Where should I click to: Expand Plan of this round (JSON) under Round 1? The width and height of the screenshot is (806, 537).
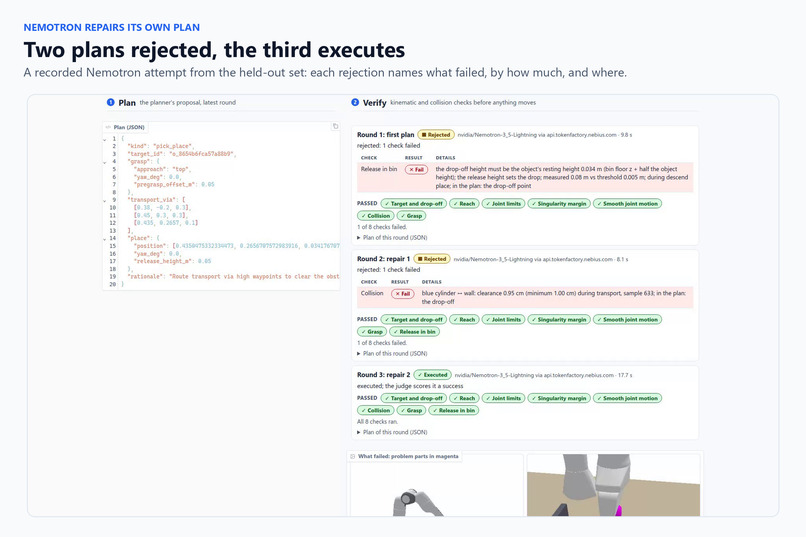click(x=392, y=238)
